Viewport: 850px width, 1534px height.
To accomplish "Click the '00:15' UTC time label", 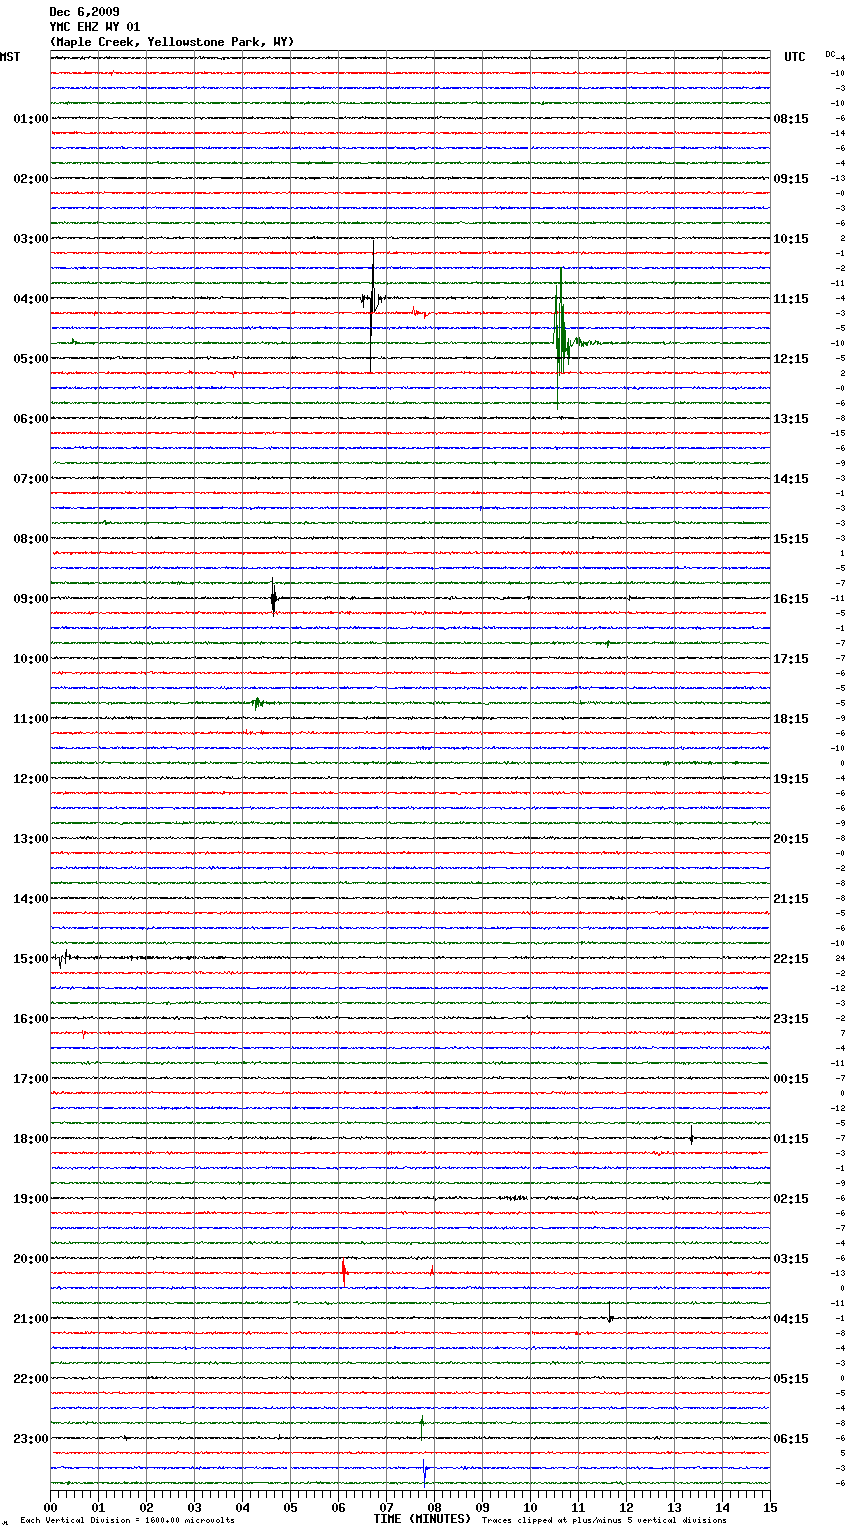I will click(791, 1079).
